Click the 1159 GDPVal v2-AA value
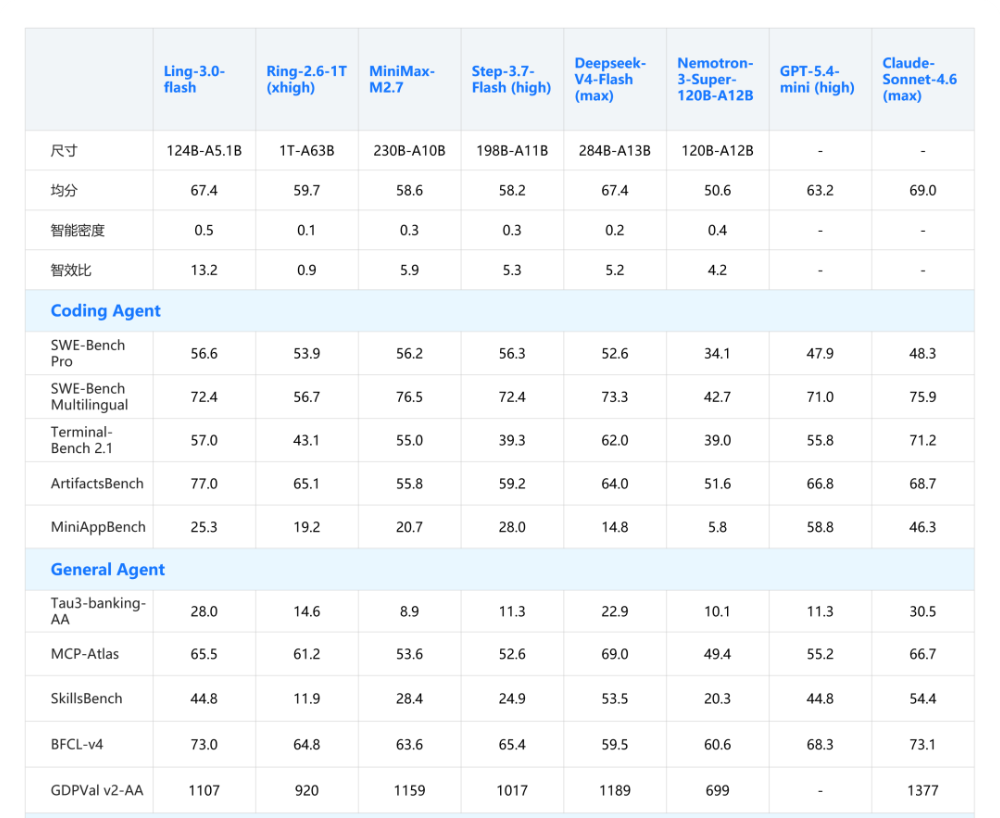 [409, 791]
